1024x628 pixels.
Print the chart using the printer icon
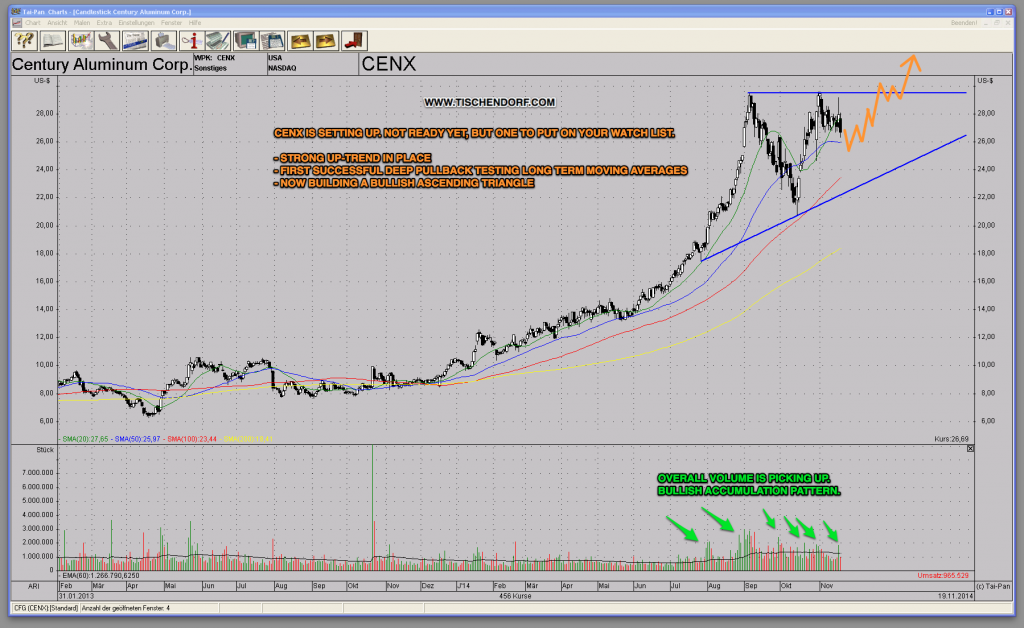pos(164,40)
